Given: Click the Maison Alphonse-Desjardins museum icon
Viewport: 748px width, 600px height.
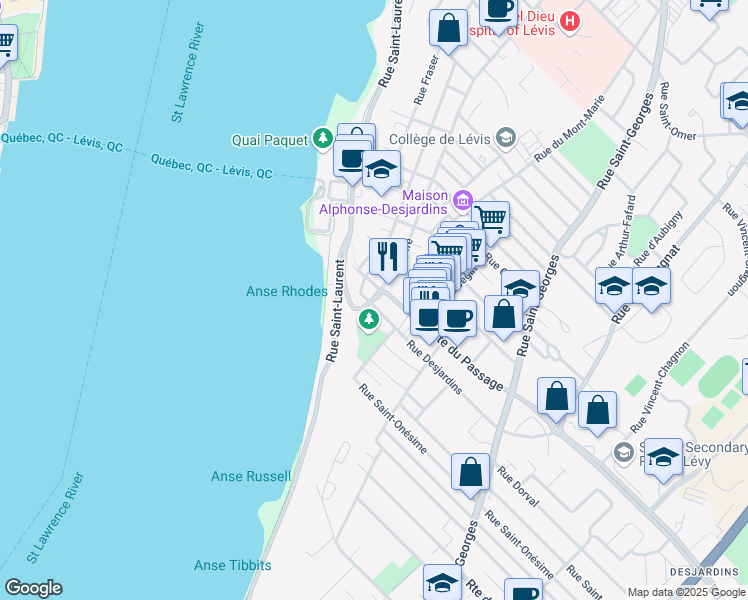Looking at the screenshot, I should pos(463,200).
